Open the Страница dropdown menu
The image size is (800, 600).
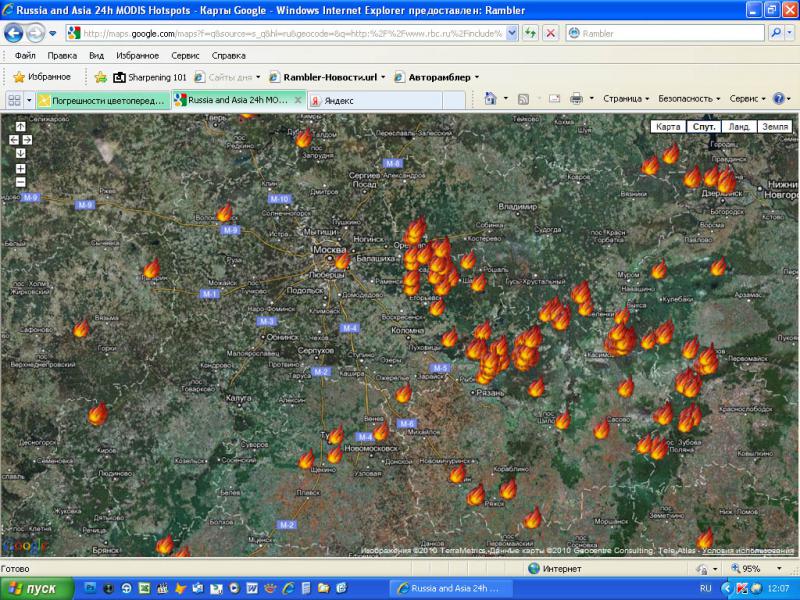(626, 98)
